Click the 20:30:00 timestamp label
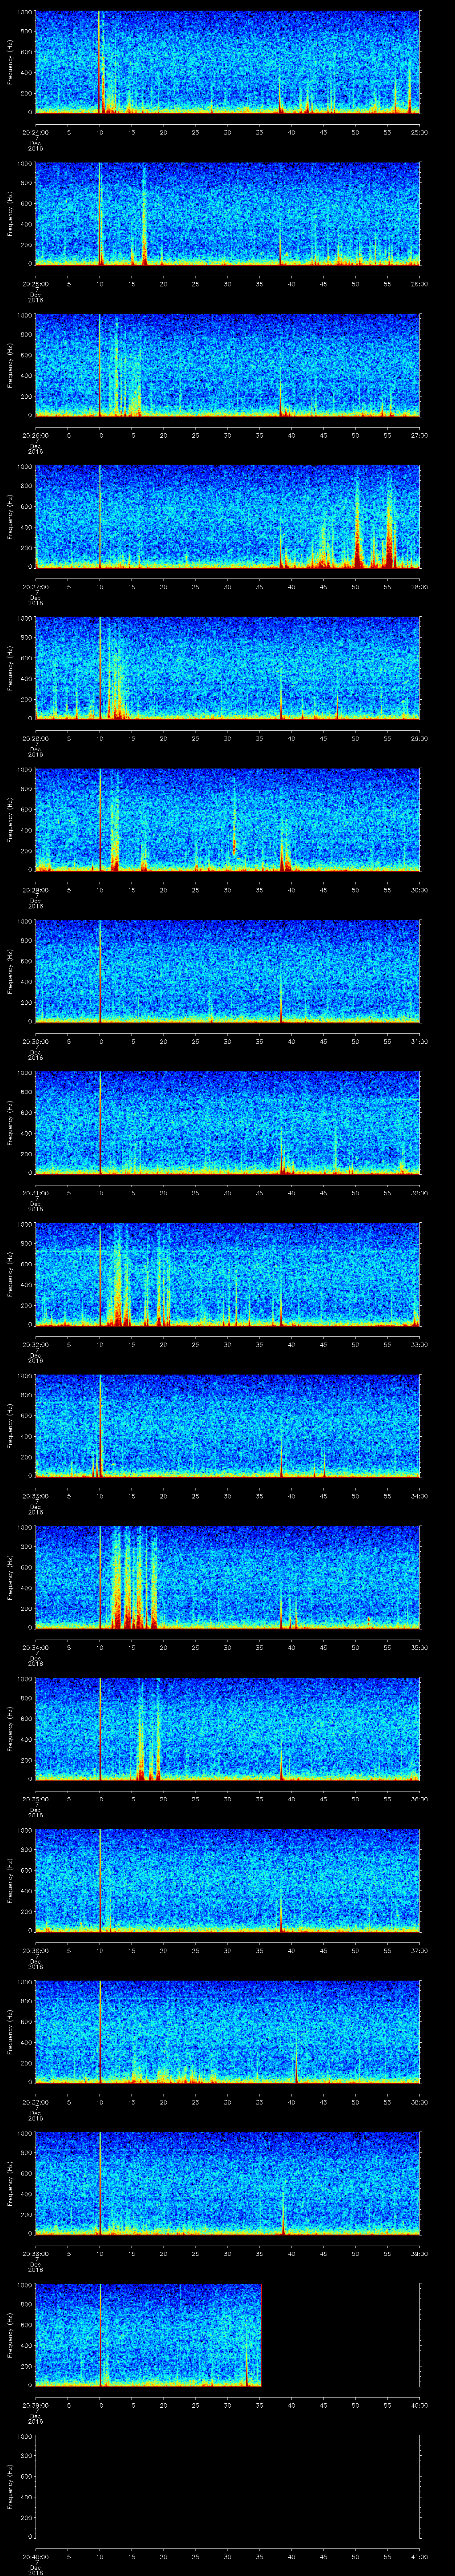 tap(35, 1041)
